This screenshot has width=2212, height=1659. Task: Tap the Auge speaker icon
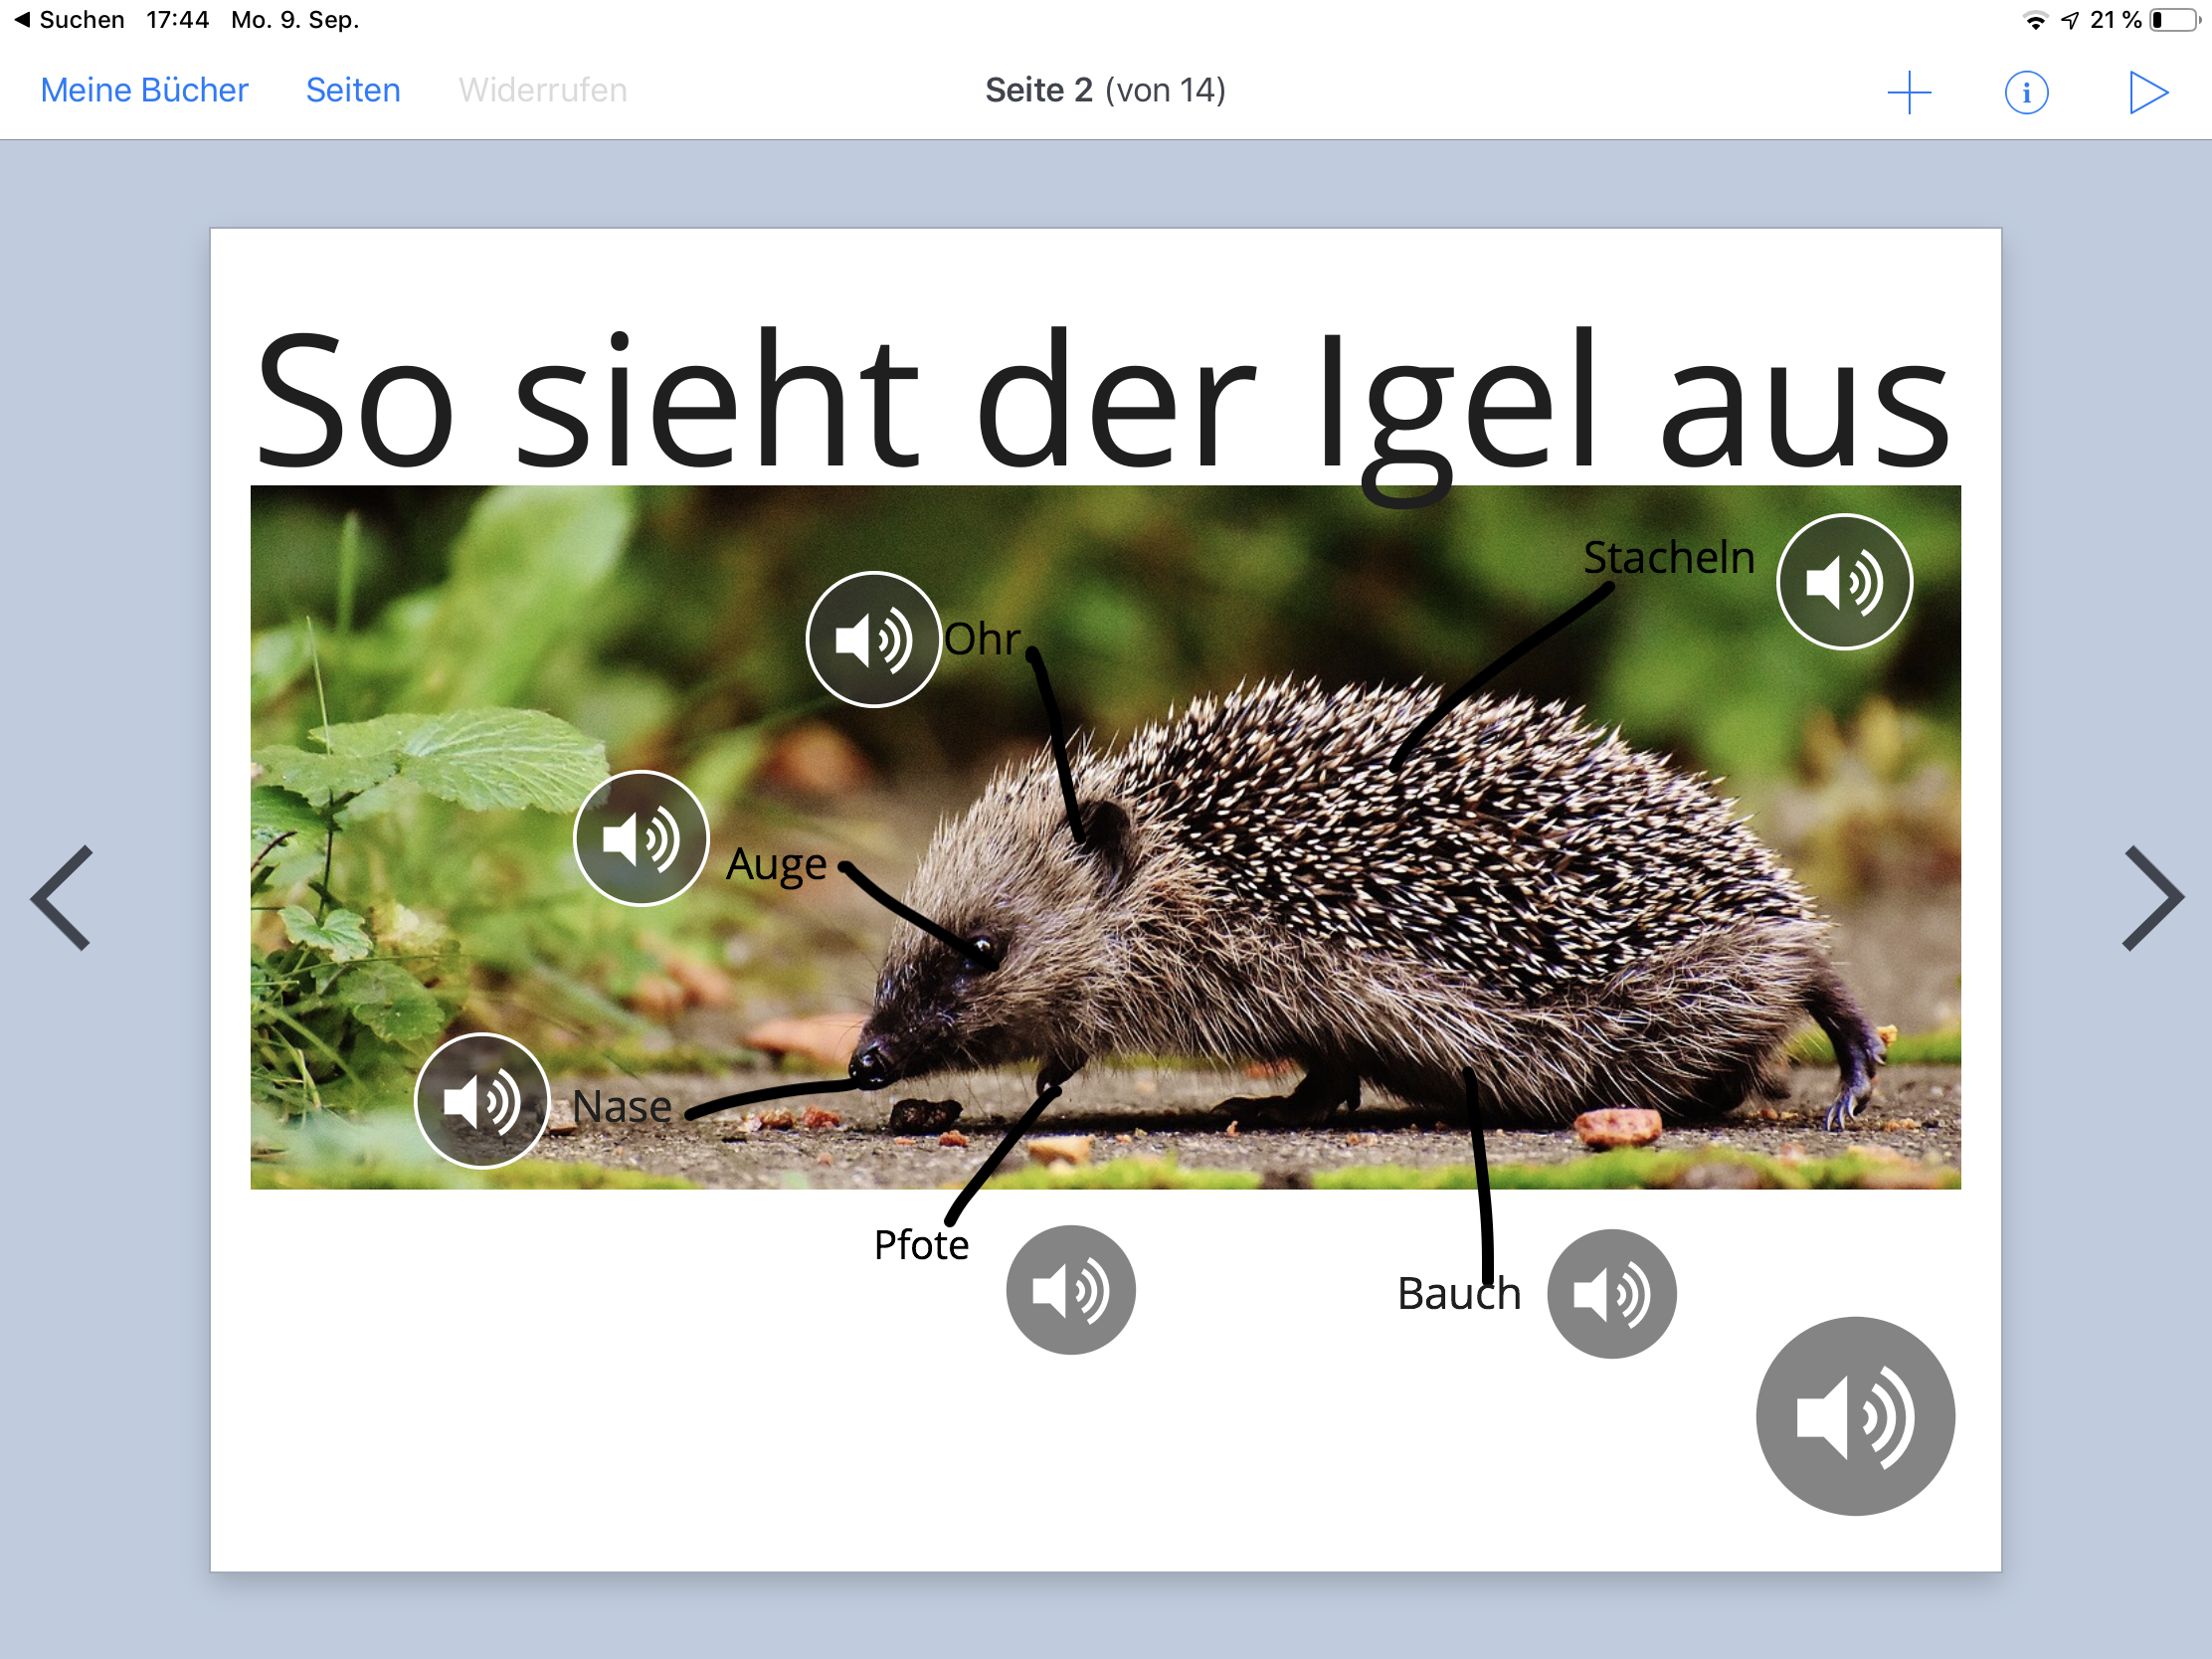641,839
